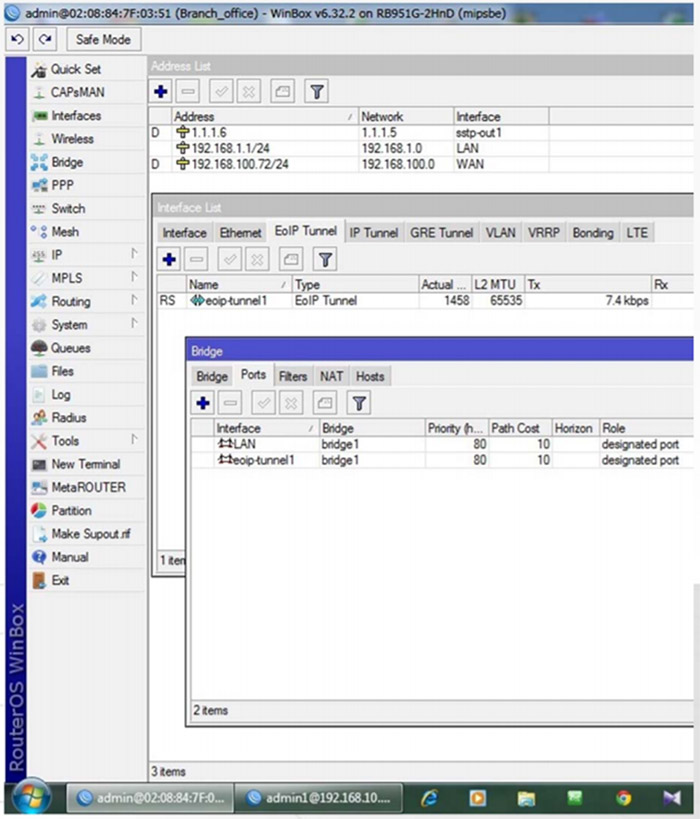Open Log menu item
Viewport: 700px width, 819px height.
coord(61,394)
